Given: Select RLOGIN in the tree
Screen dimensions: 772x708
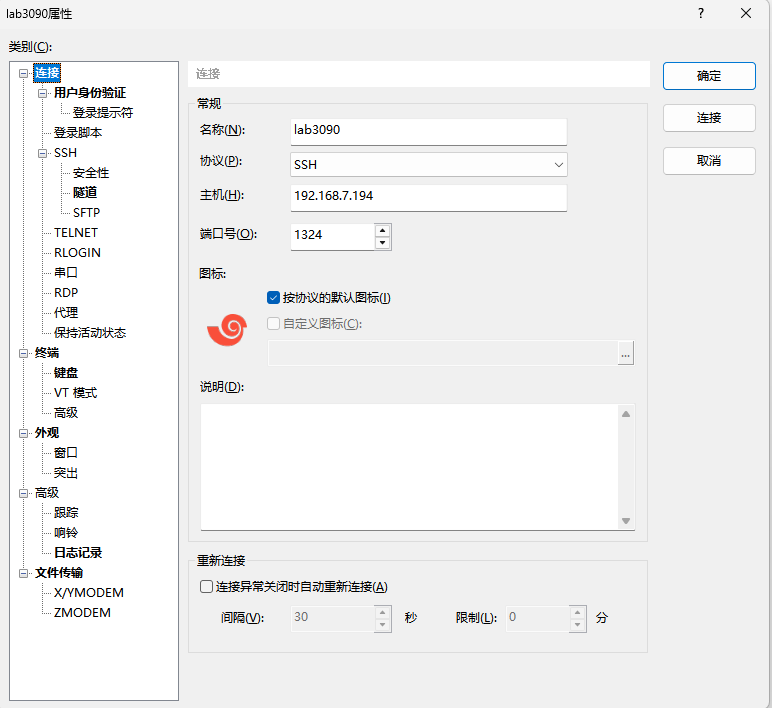Looking at the screenshot, I should tap(77, 253).
